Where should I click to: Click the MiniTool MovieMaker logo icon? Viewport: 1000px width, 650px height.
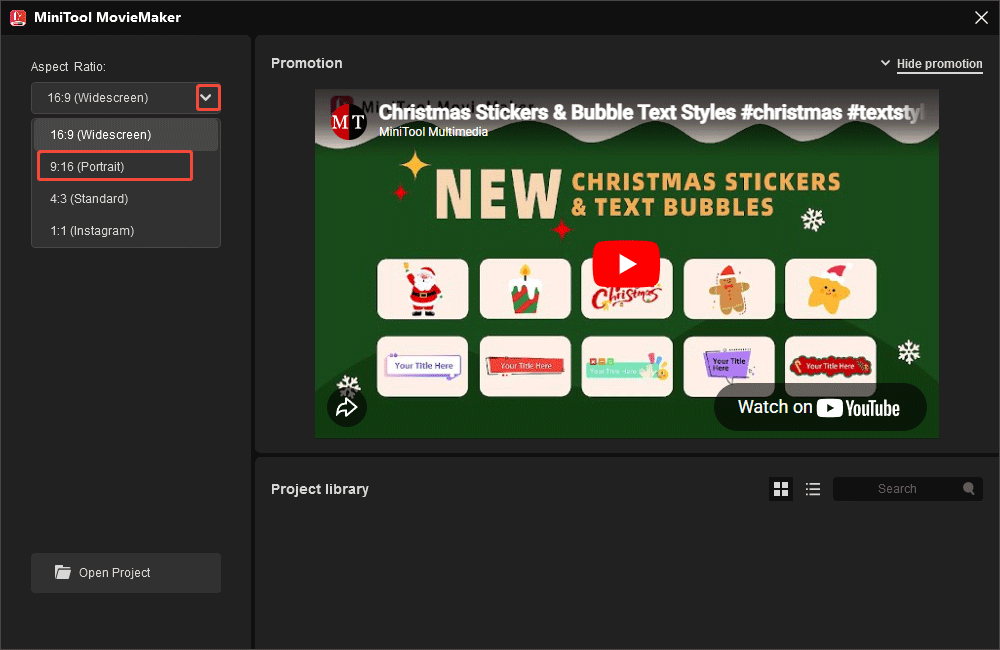(x=18, y=17)
